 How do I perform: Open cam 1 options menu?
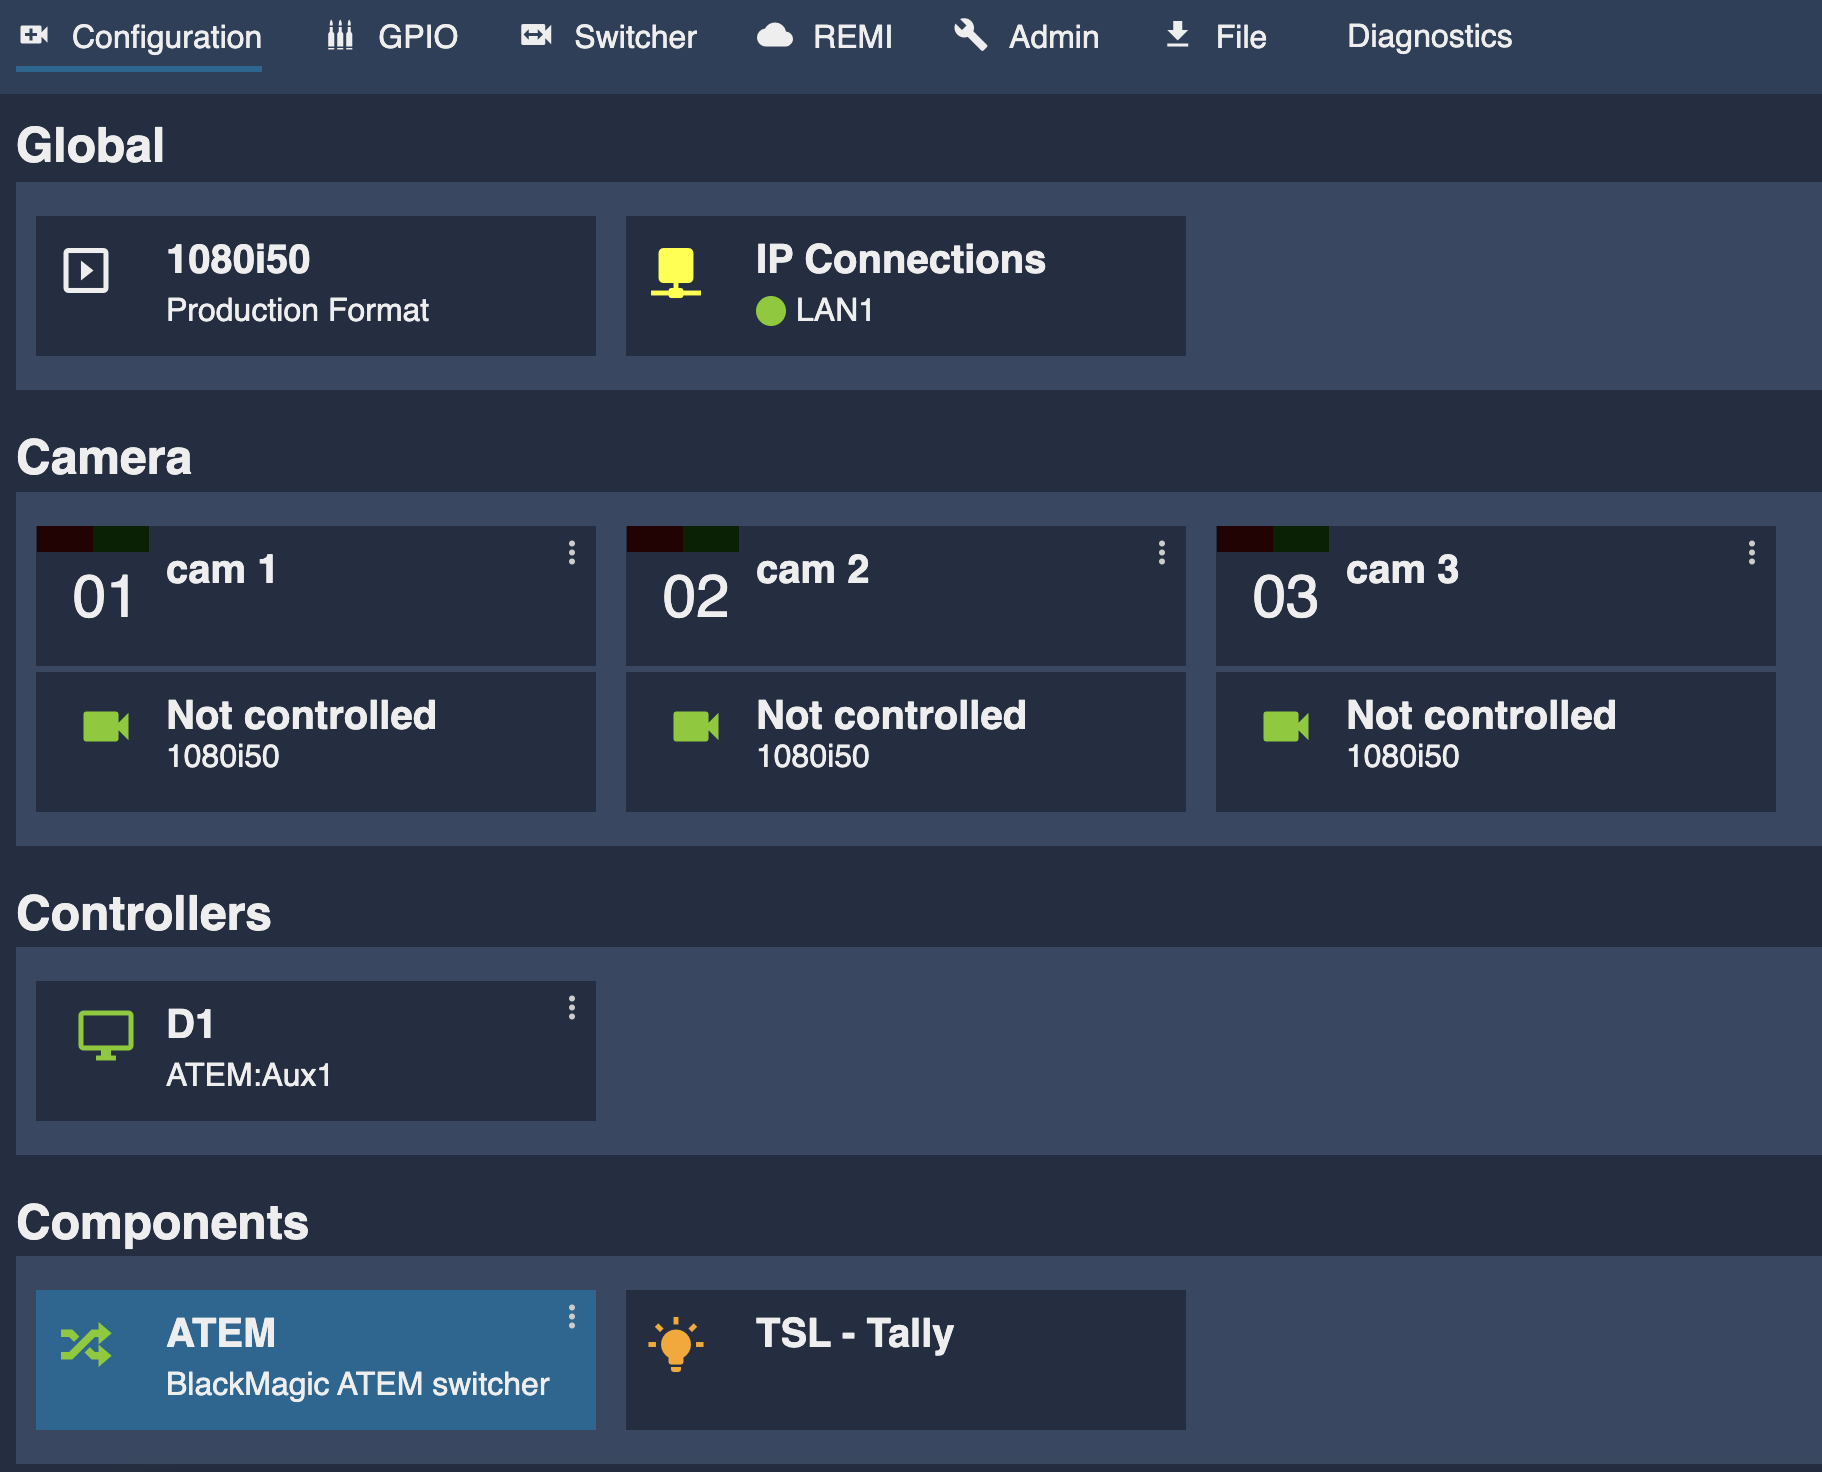click(572, 553)
